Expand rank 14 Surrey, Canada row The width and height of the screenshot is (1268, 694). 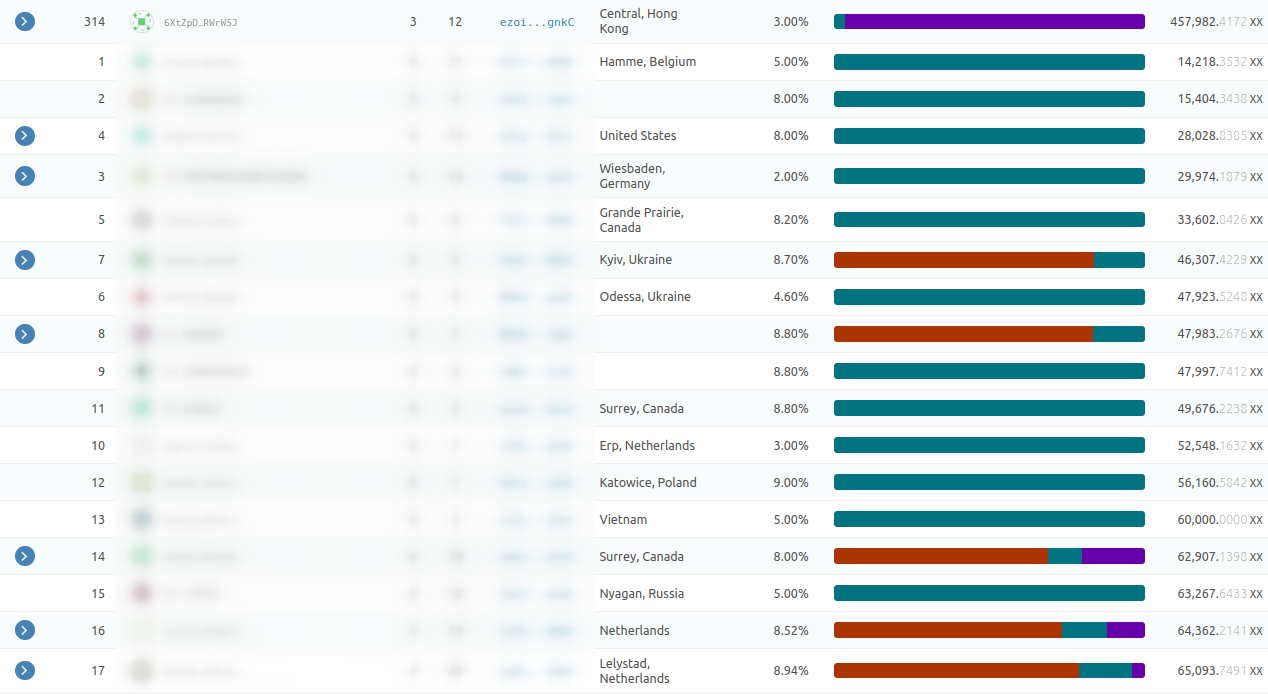click(25, 556)
